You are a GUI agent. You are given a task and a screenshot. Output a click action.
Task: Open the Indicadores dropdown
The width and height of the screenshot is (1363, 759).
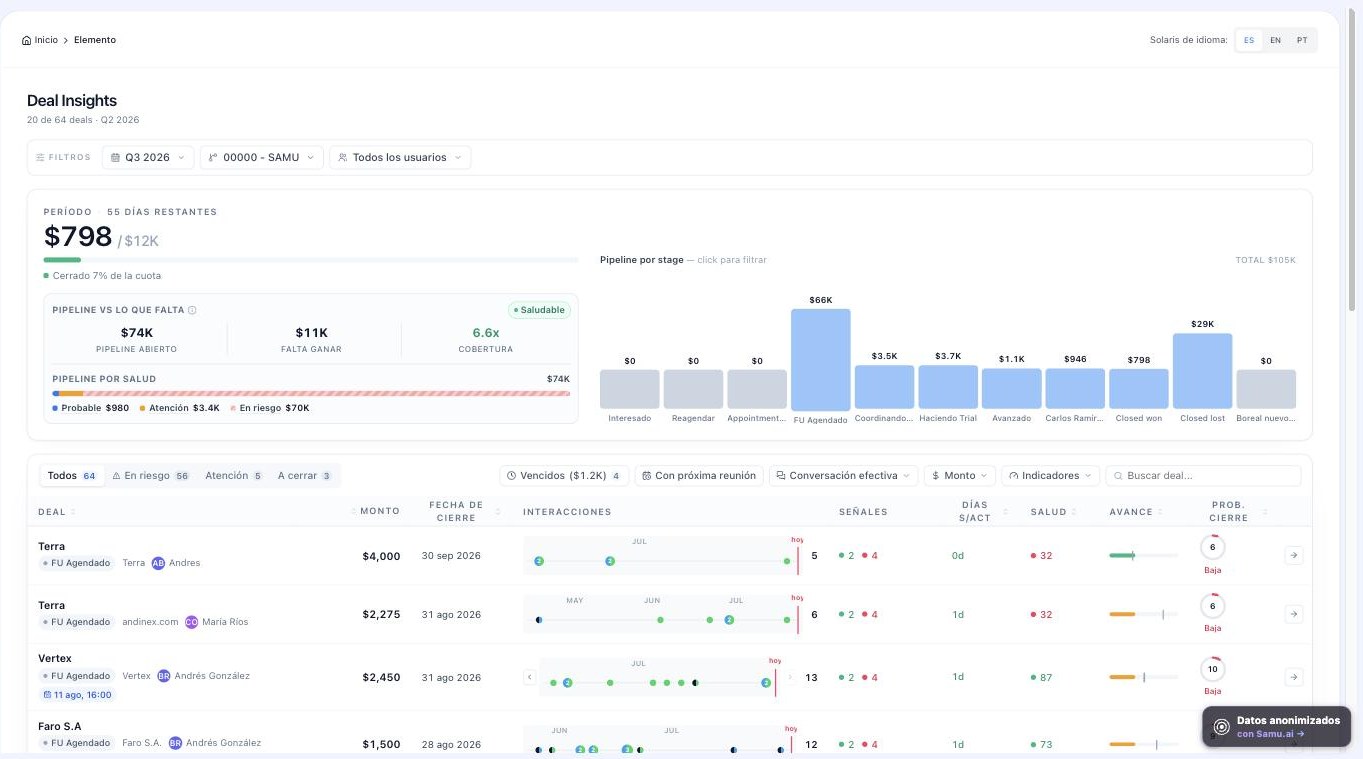[1050, 476]
